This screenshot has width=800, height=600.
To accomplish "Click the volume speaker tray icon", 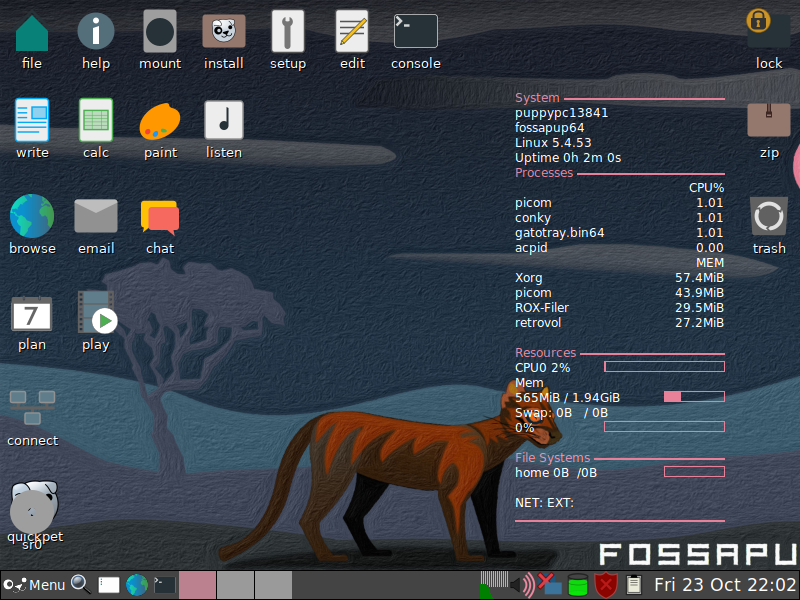I will pyautogui.click(x=523, y=585).
